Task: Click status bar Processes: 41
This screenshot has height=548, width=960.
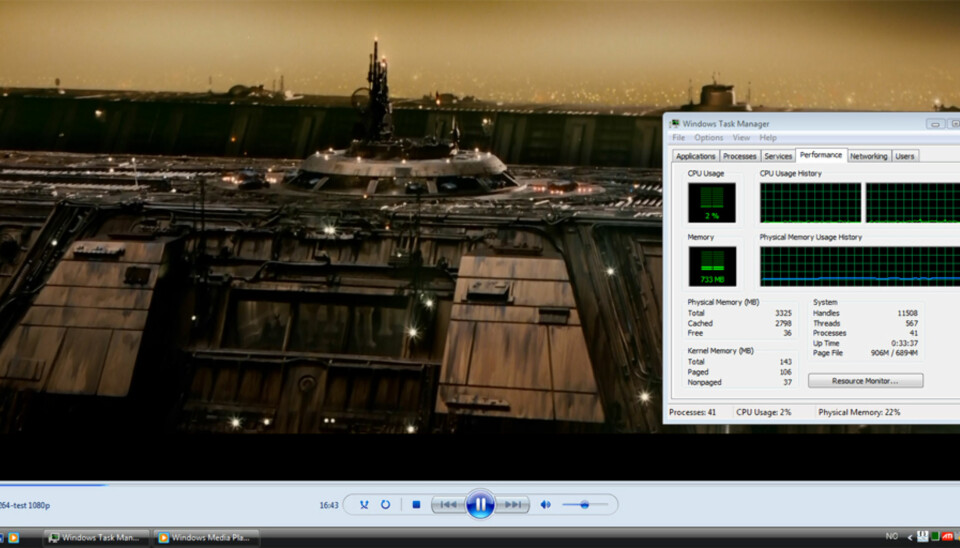Action: (x=692, y=412)
